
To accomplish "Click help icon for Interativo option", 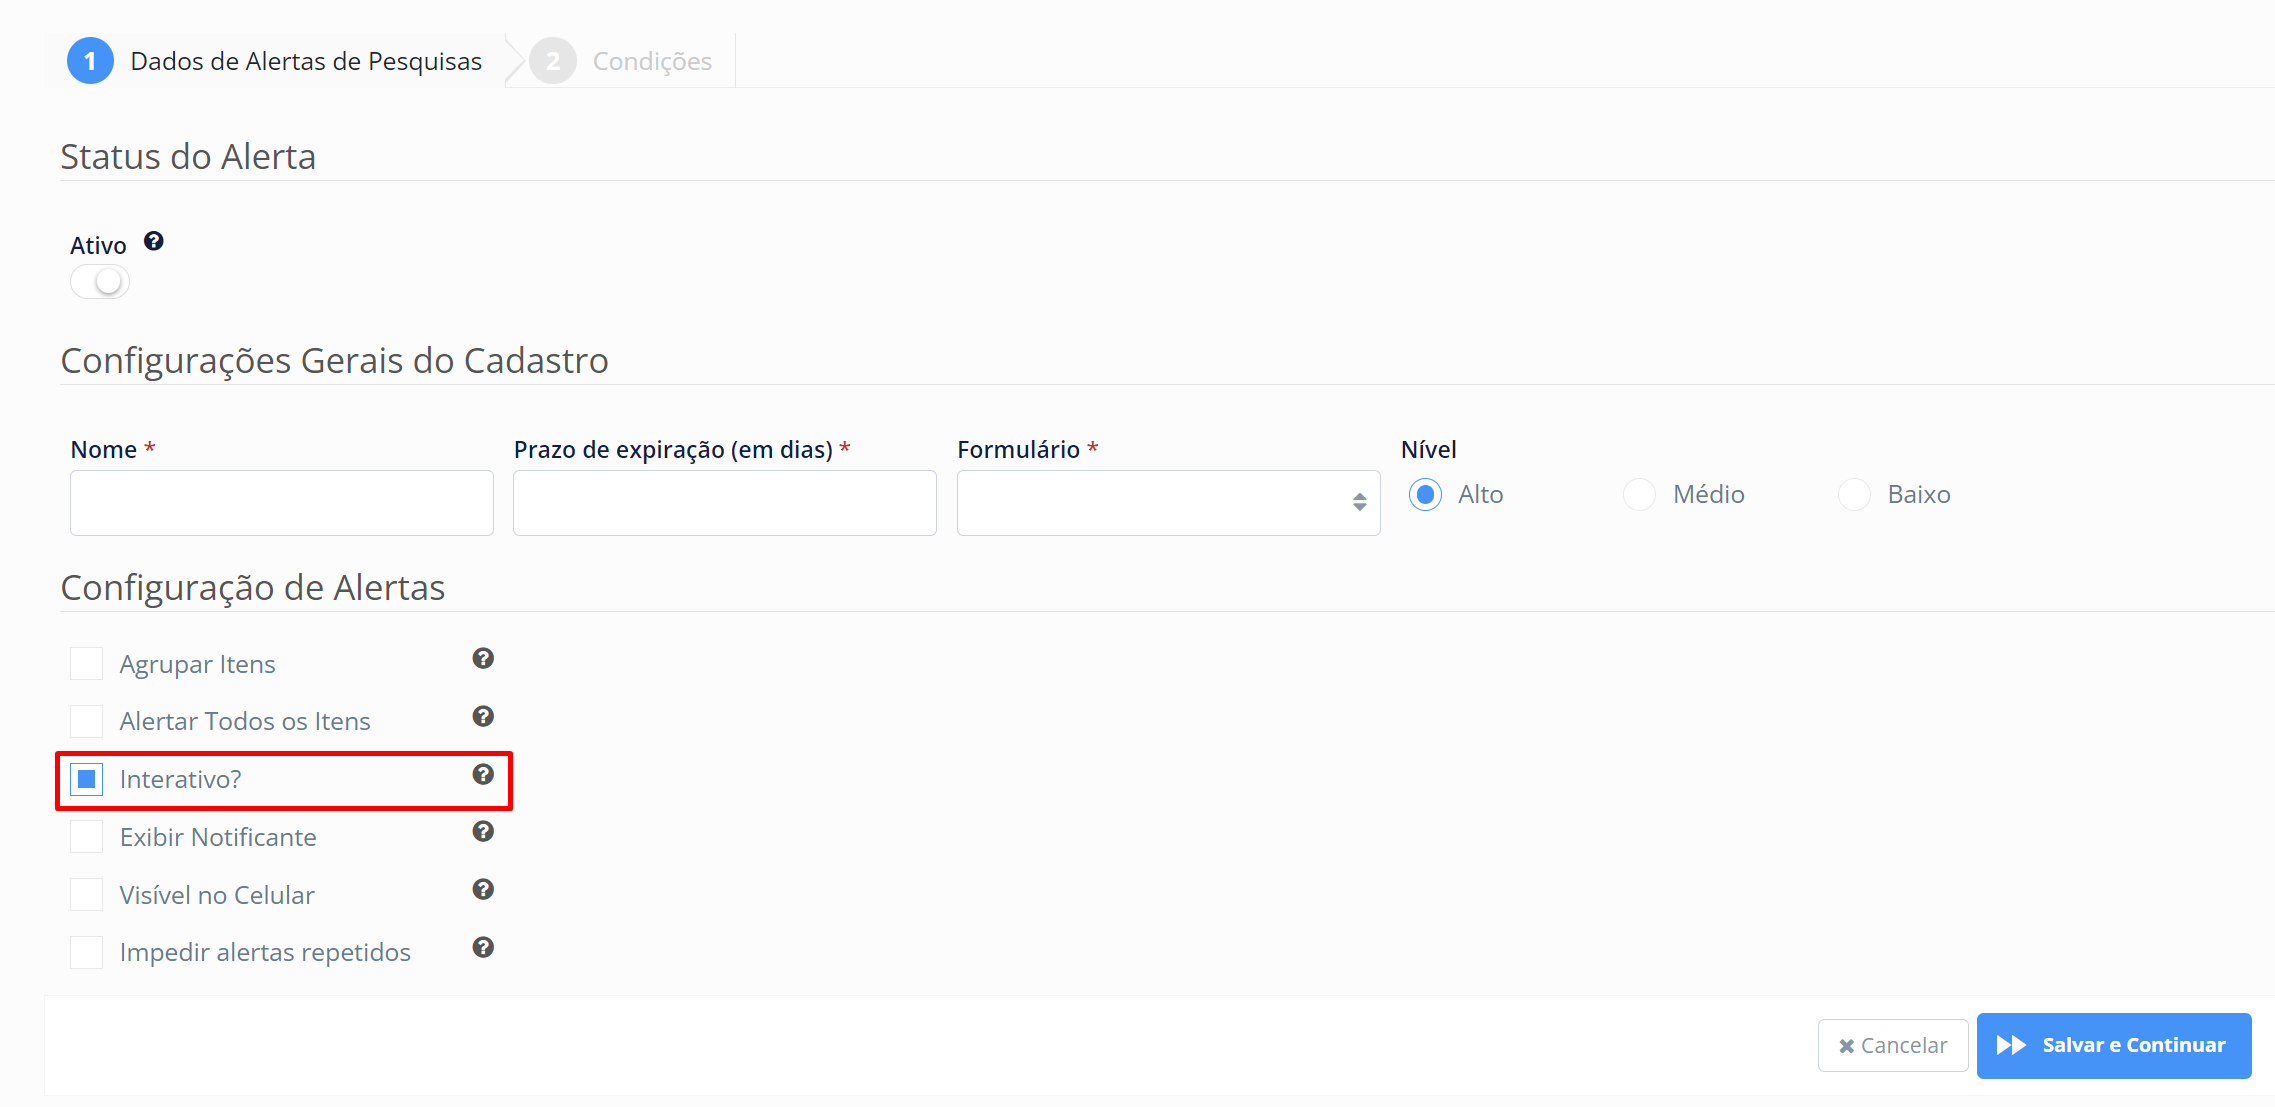I will pos(483,774).
